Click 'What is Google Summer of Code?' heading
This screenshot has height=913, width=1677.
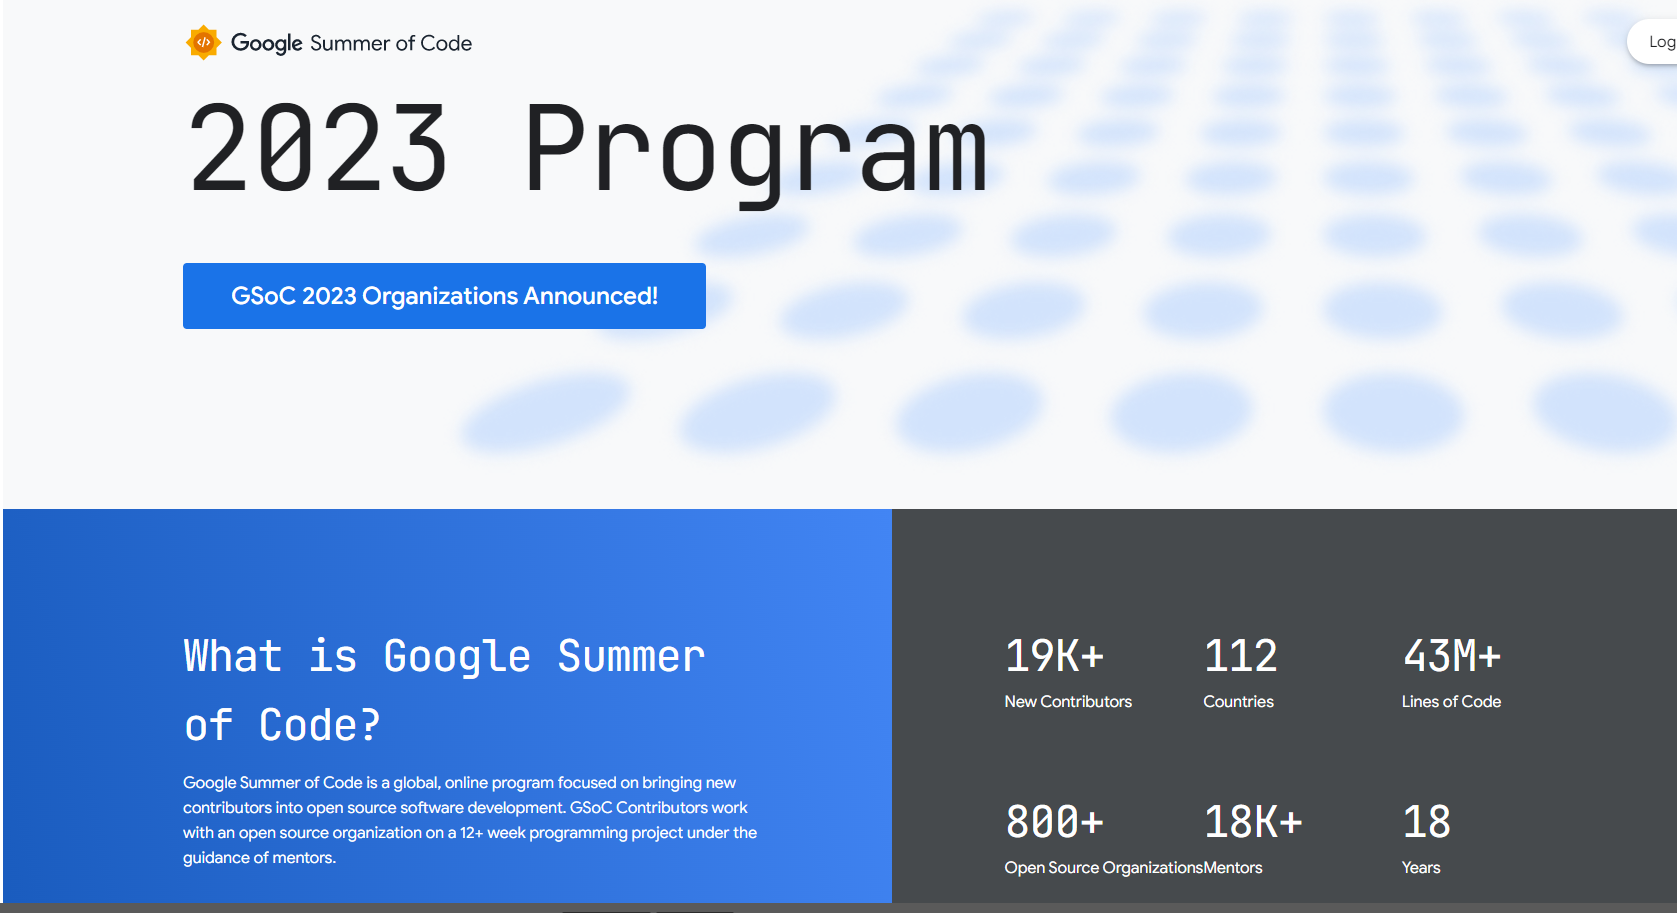[x=444, y=690]
